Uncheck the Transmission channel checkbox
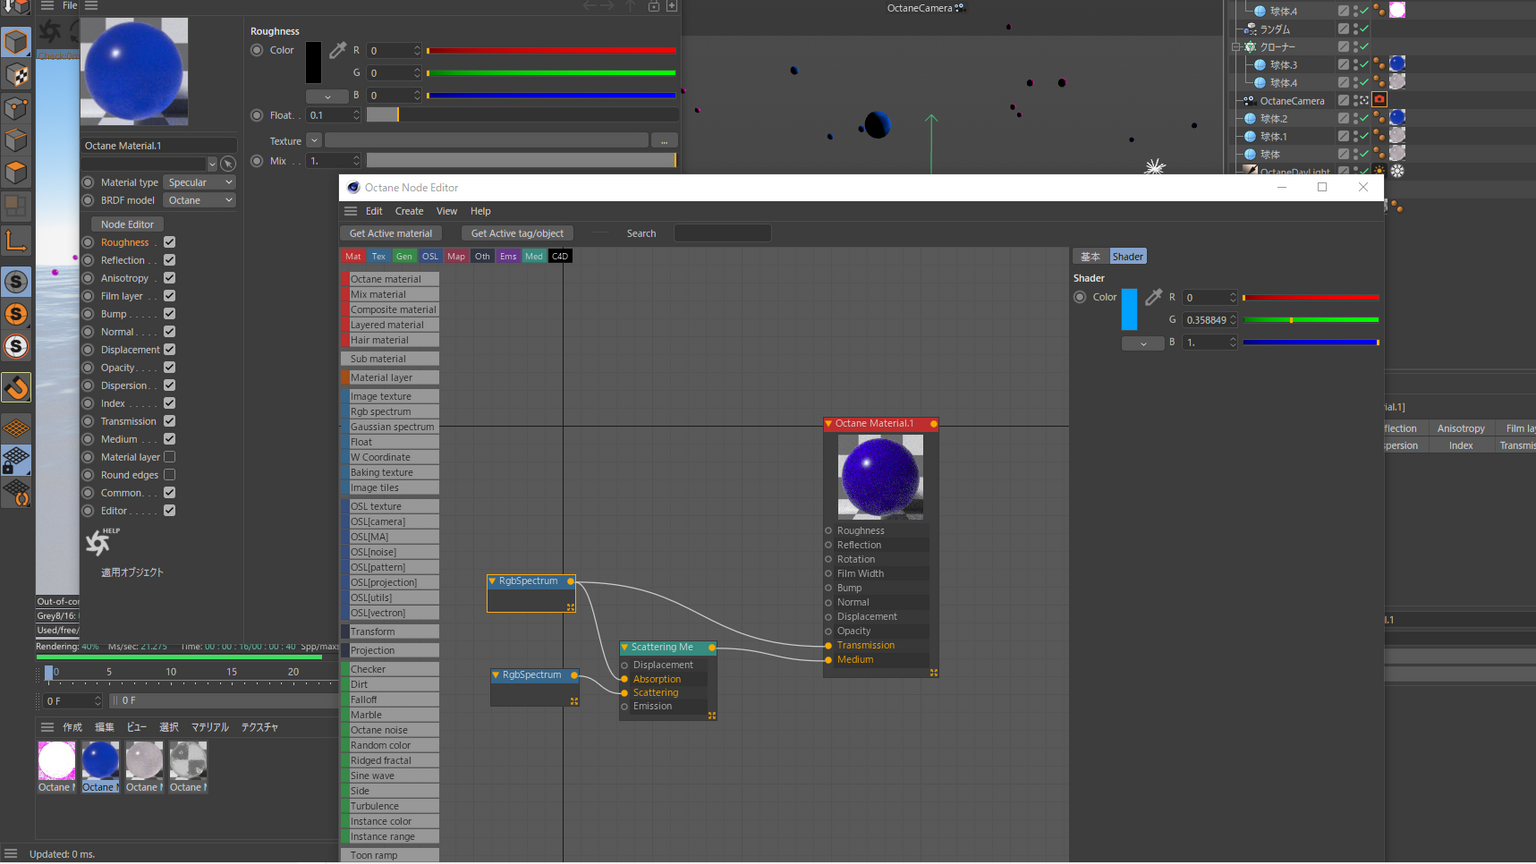This screenshot has height=864, width=1536. (169, 421)
